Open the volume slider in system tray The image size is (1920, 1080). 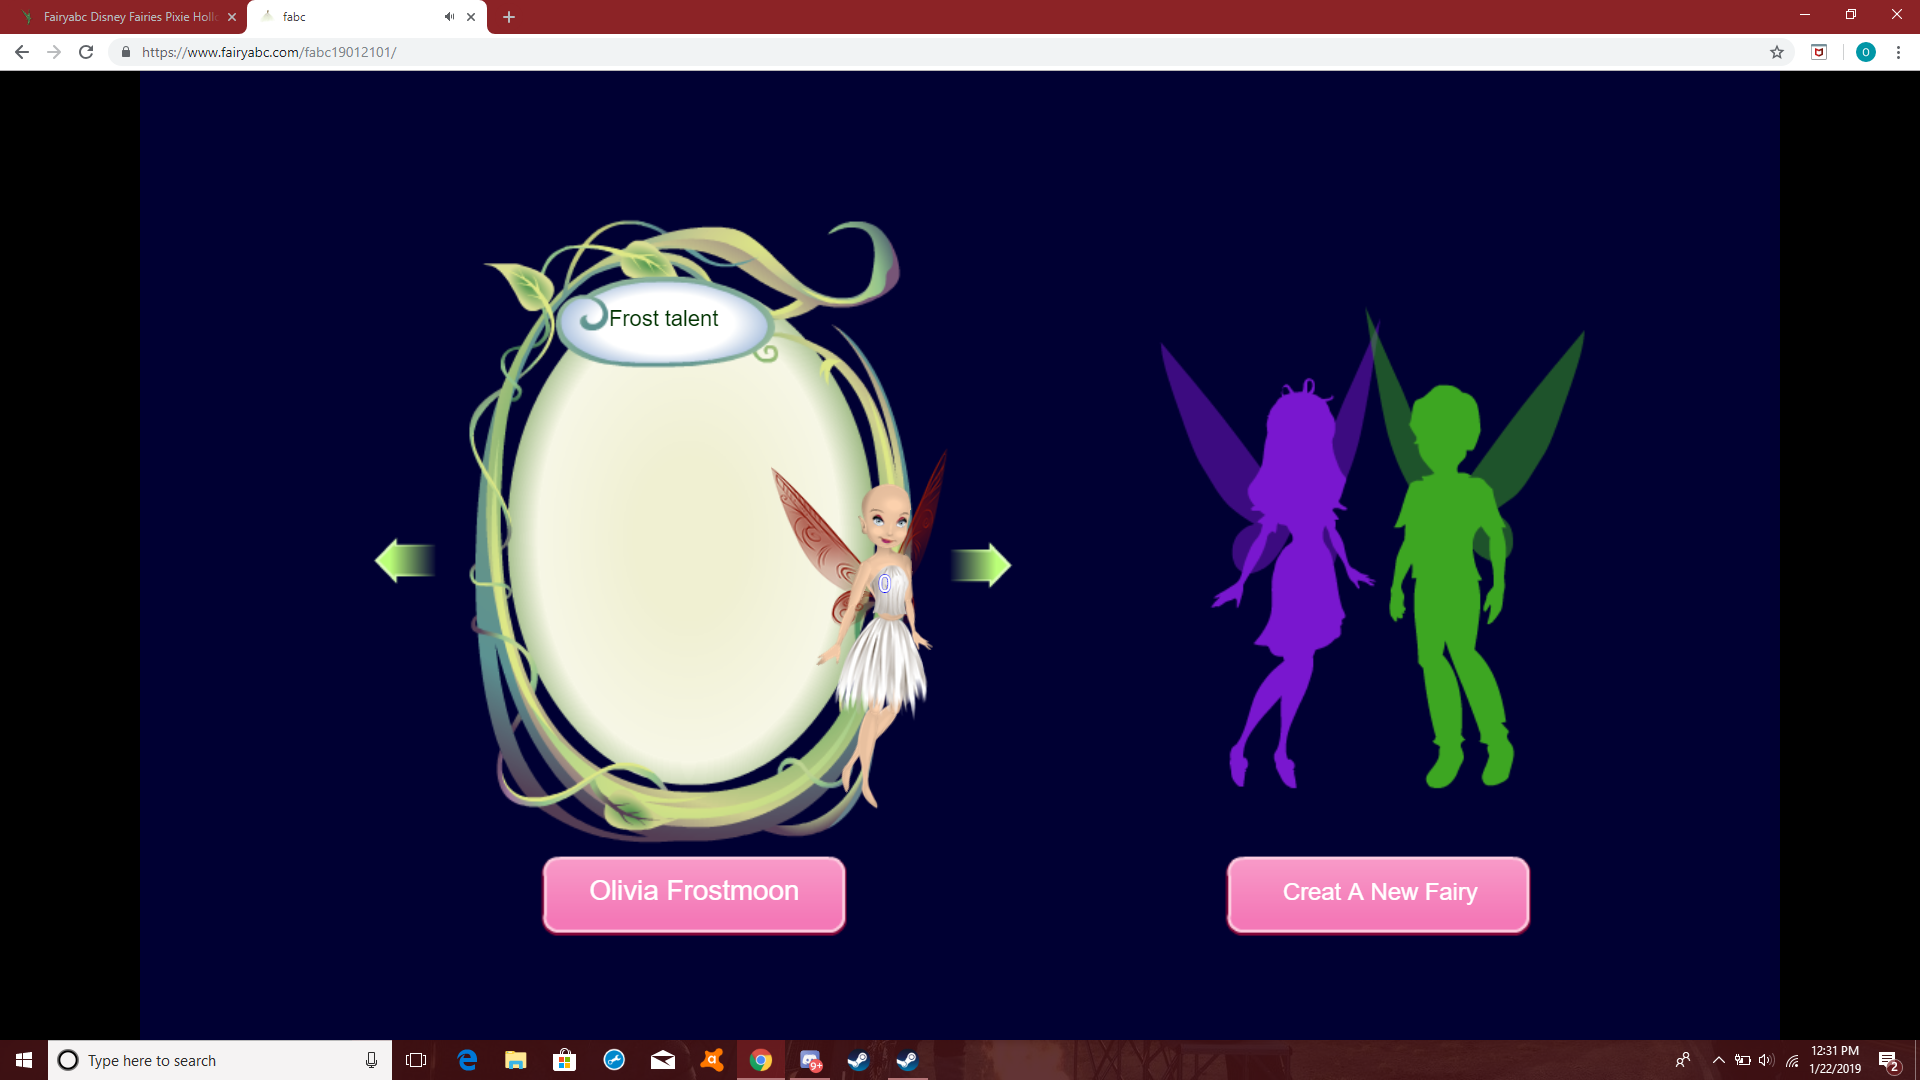1766,1060
